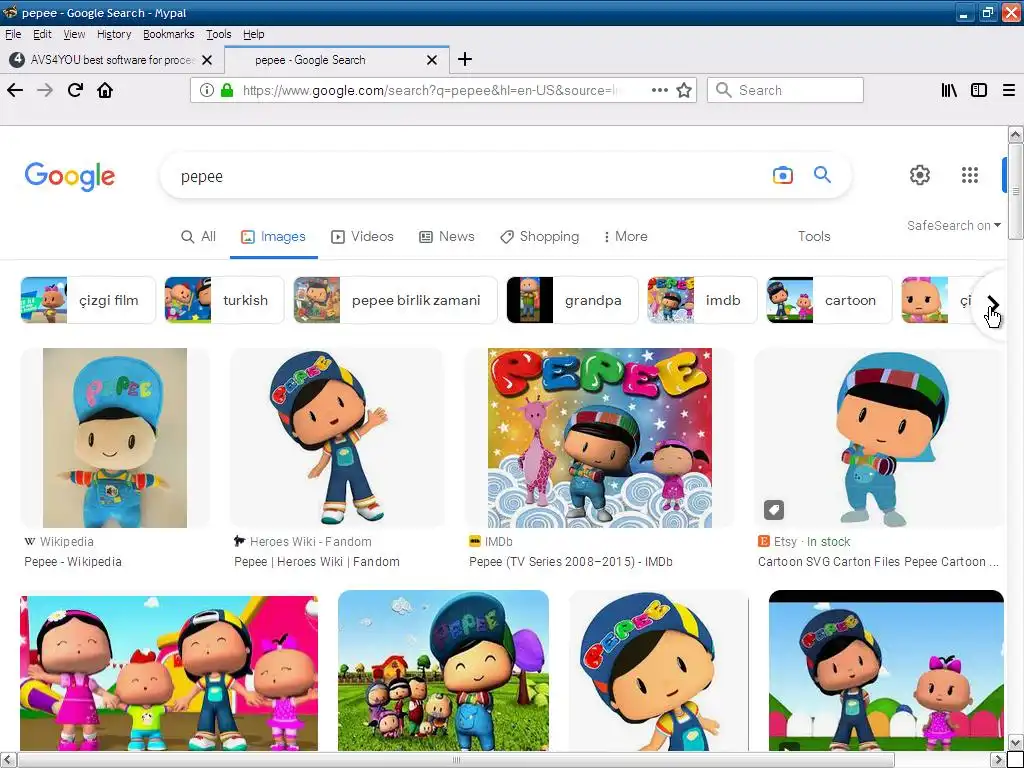Filter by the cartoon chip

pos(829,300)
